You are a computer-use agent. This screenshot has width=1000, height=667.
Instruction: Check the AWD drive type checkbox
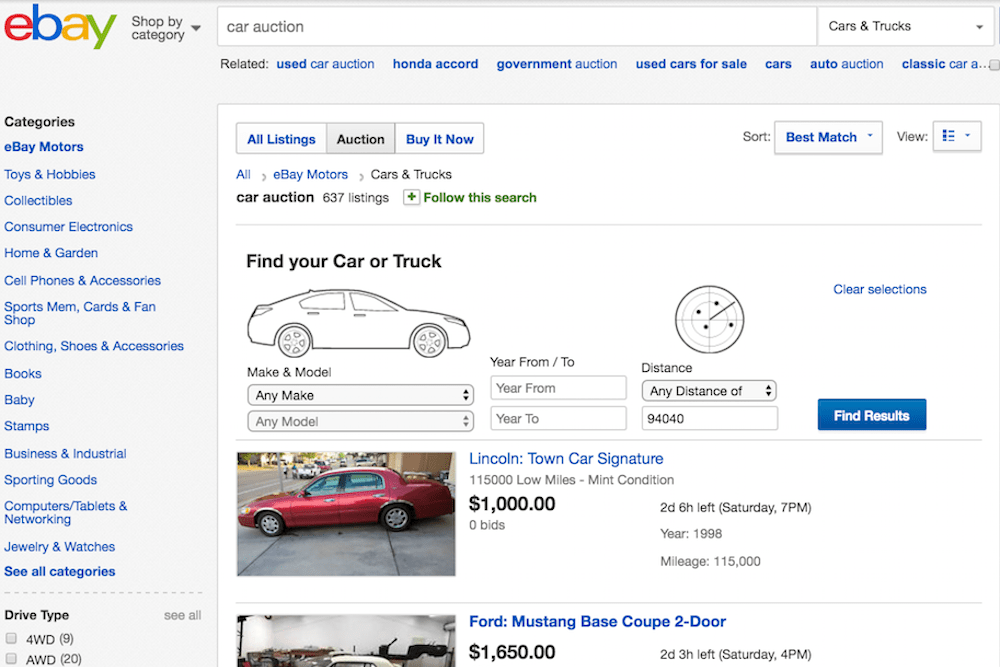pyautogui.click(x=11, y=659)
